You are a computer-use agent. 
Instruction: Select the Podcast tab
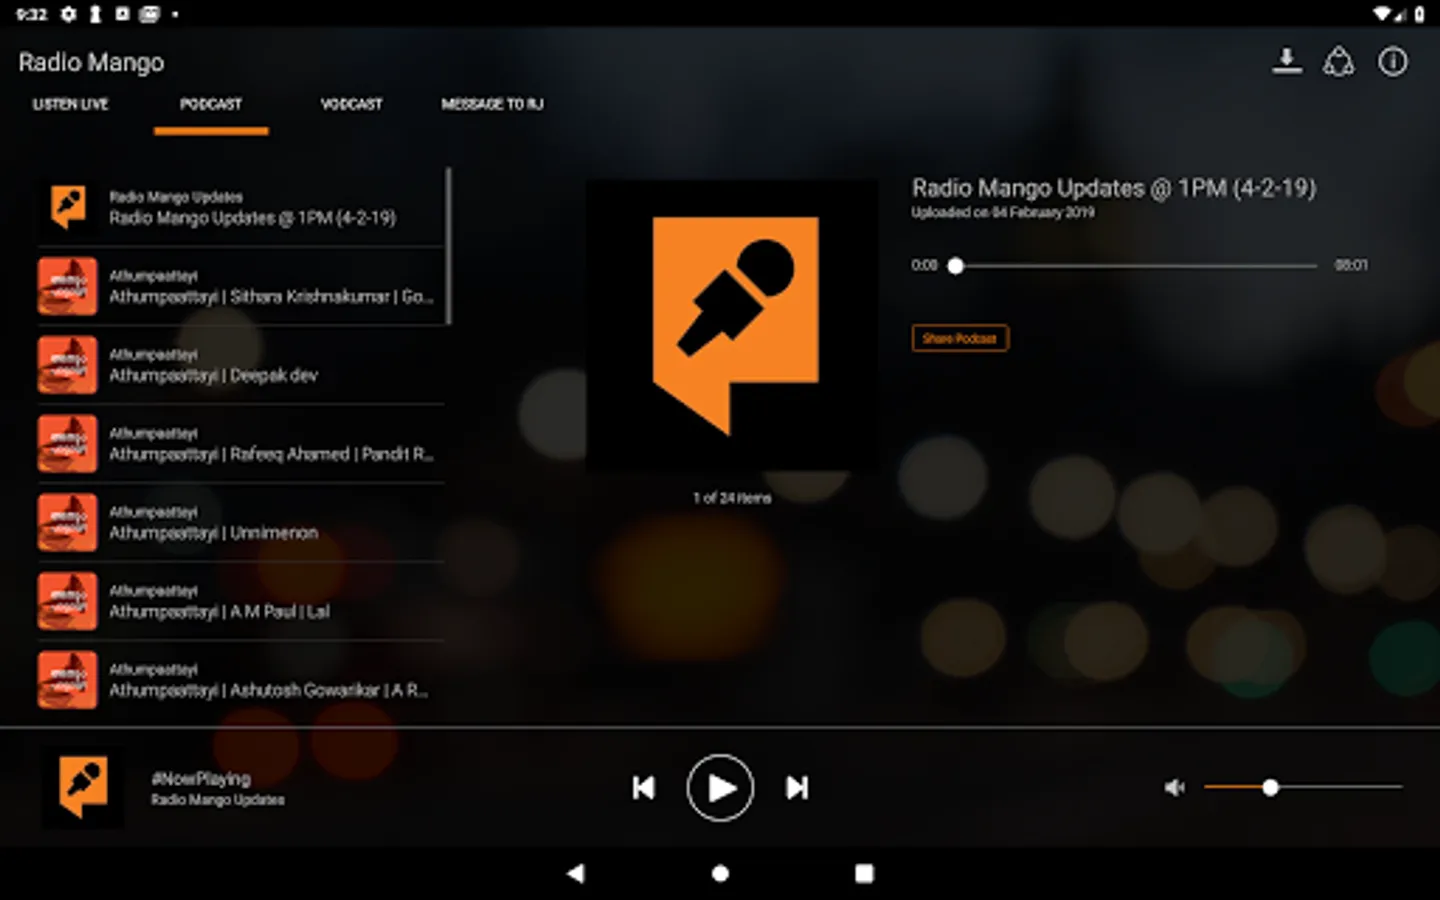tap(211, 104)
